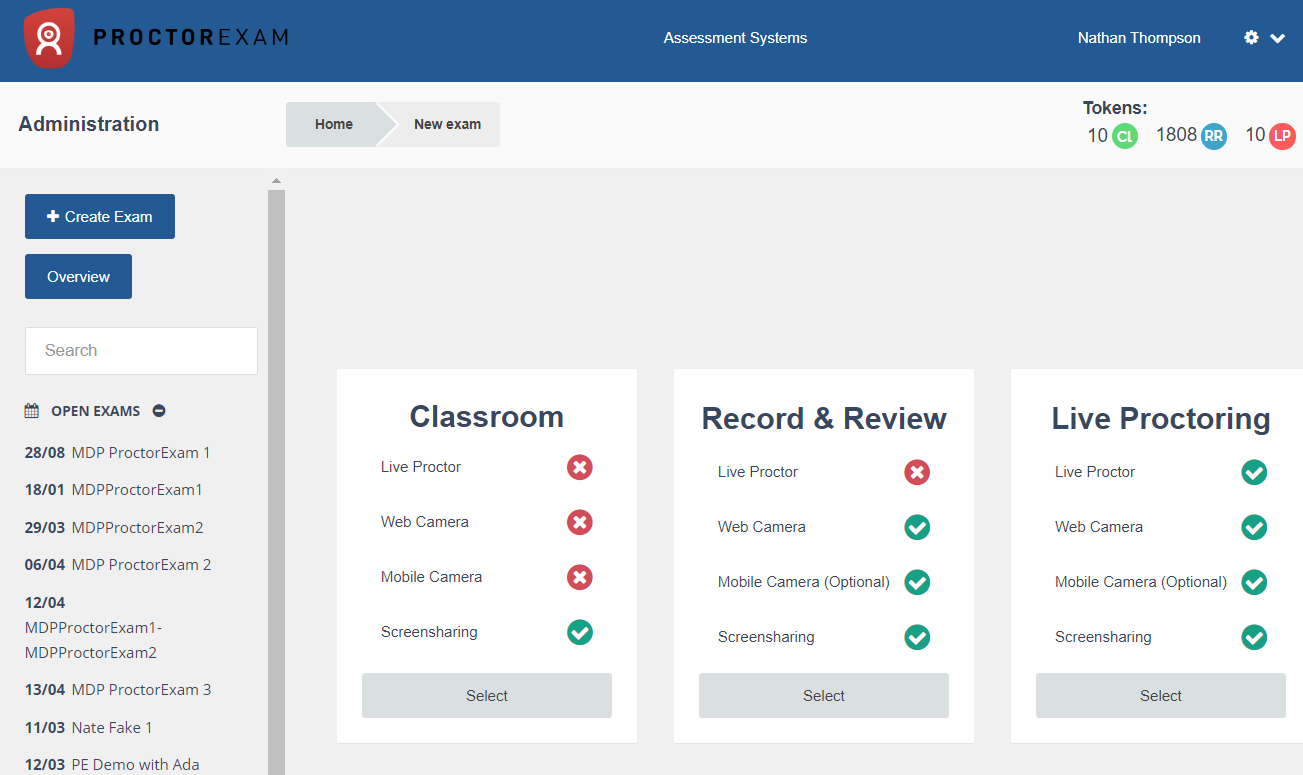The width and height of the screenshot is (1303, 775).
Task: Click Assessment Systems in the header
Action: [x=735, y=38]
